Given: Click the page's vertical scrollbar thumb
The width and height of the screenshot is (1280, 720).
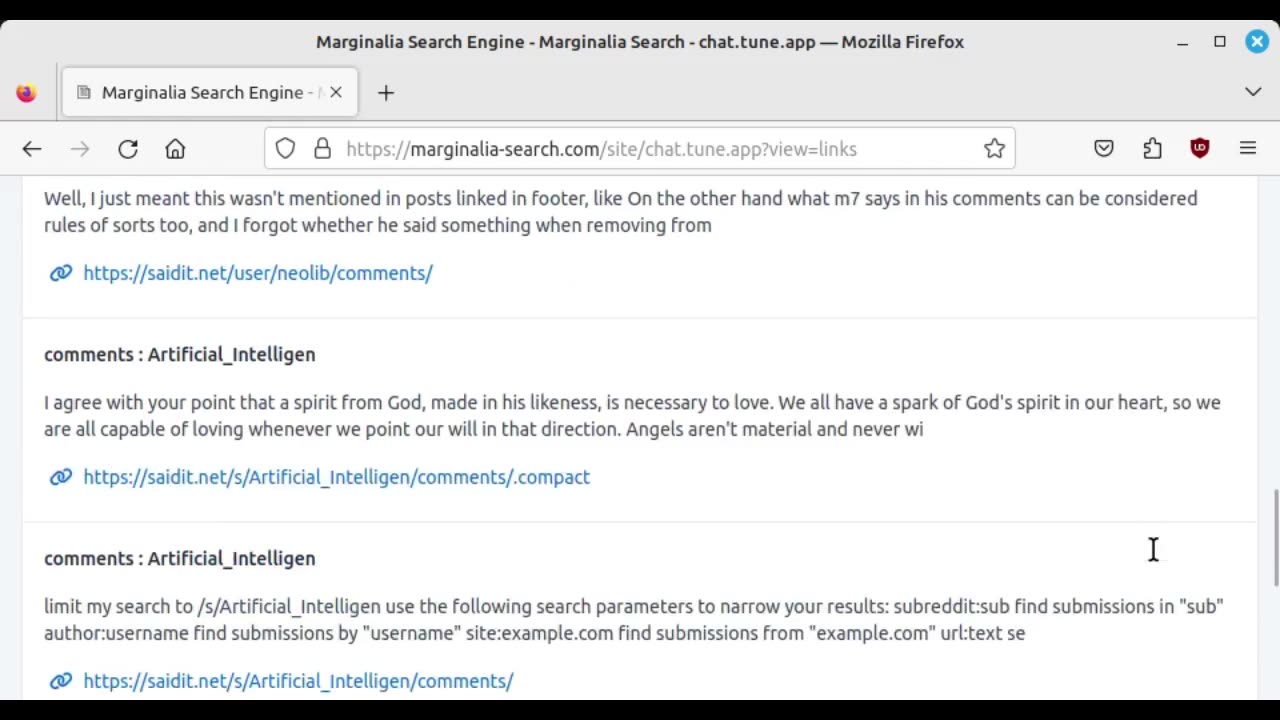Looking at the screenshot, I should 1275,537.
